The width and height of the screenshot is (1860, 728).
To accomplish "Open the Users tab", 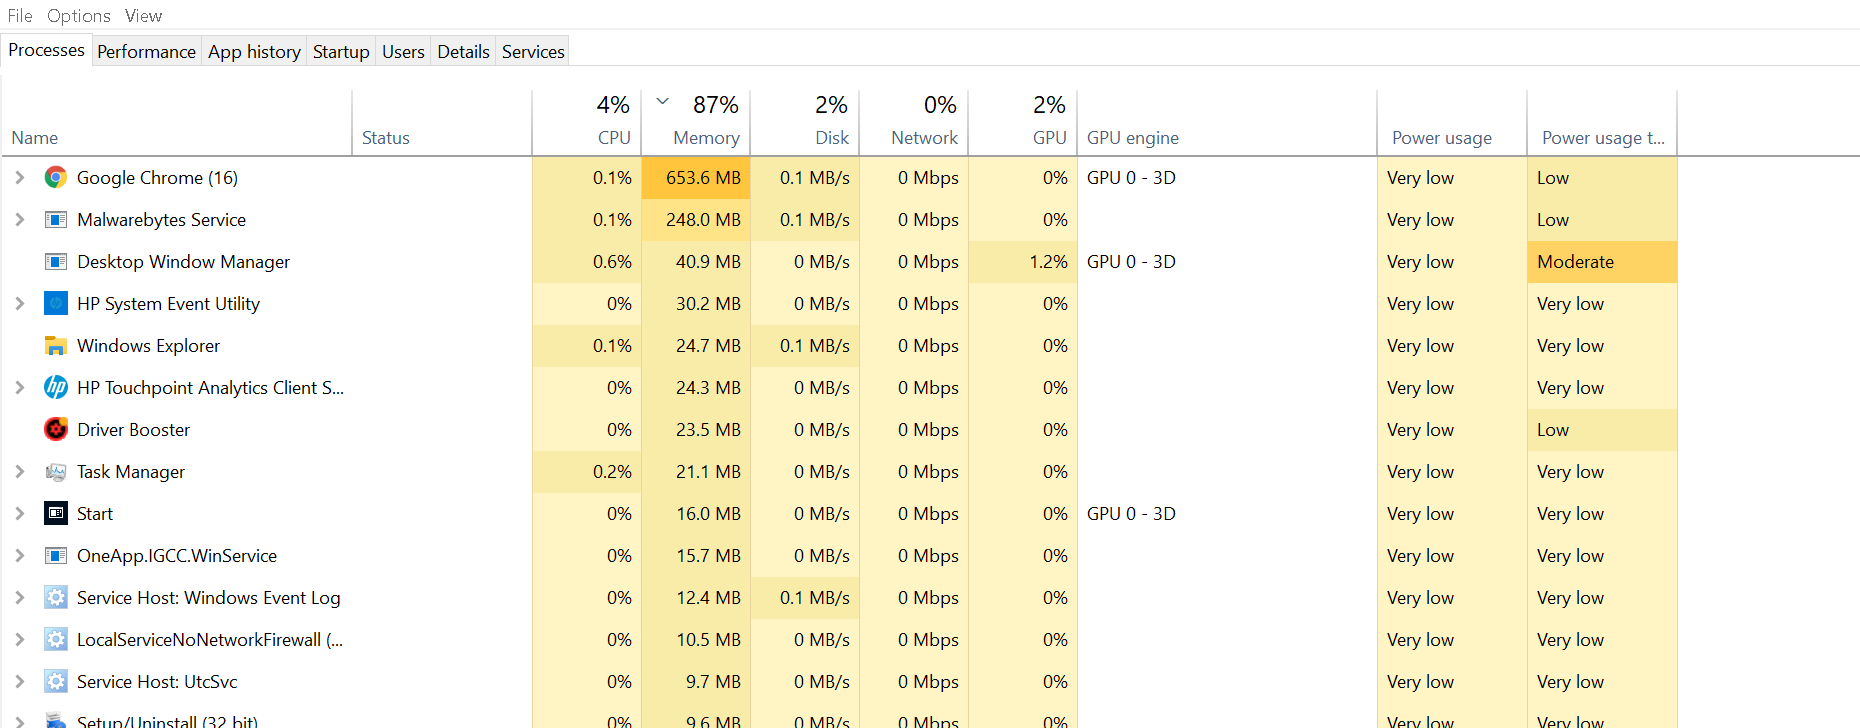I will coord(403,52).
